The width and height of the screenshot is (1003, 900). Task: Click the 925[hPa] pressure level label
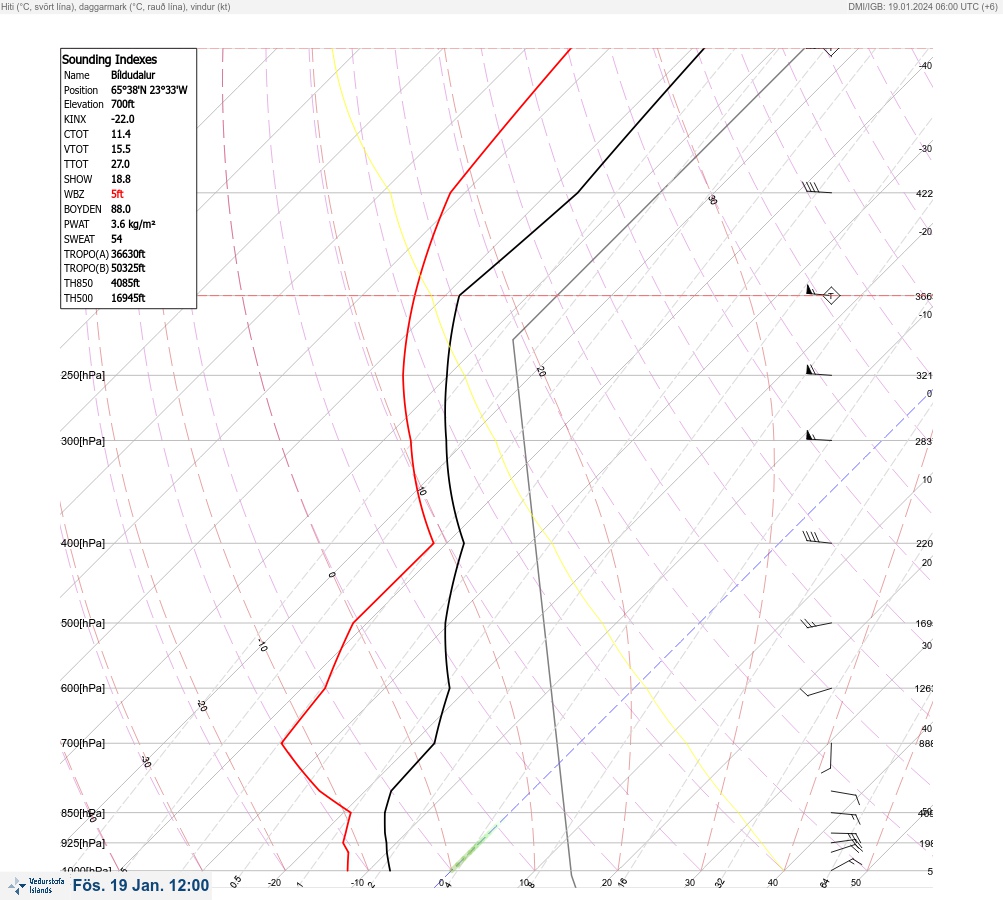tap(83, 843)
